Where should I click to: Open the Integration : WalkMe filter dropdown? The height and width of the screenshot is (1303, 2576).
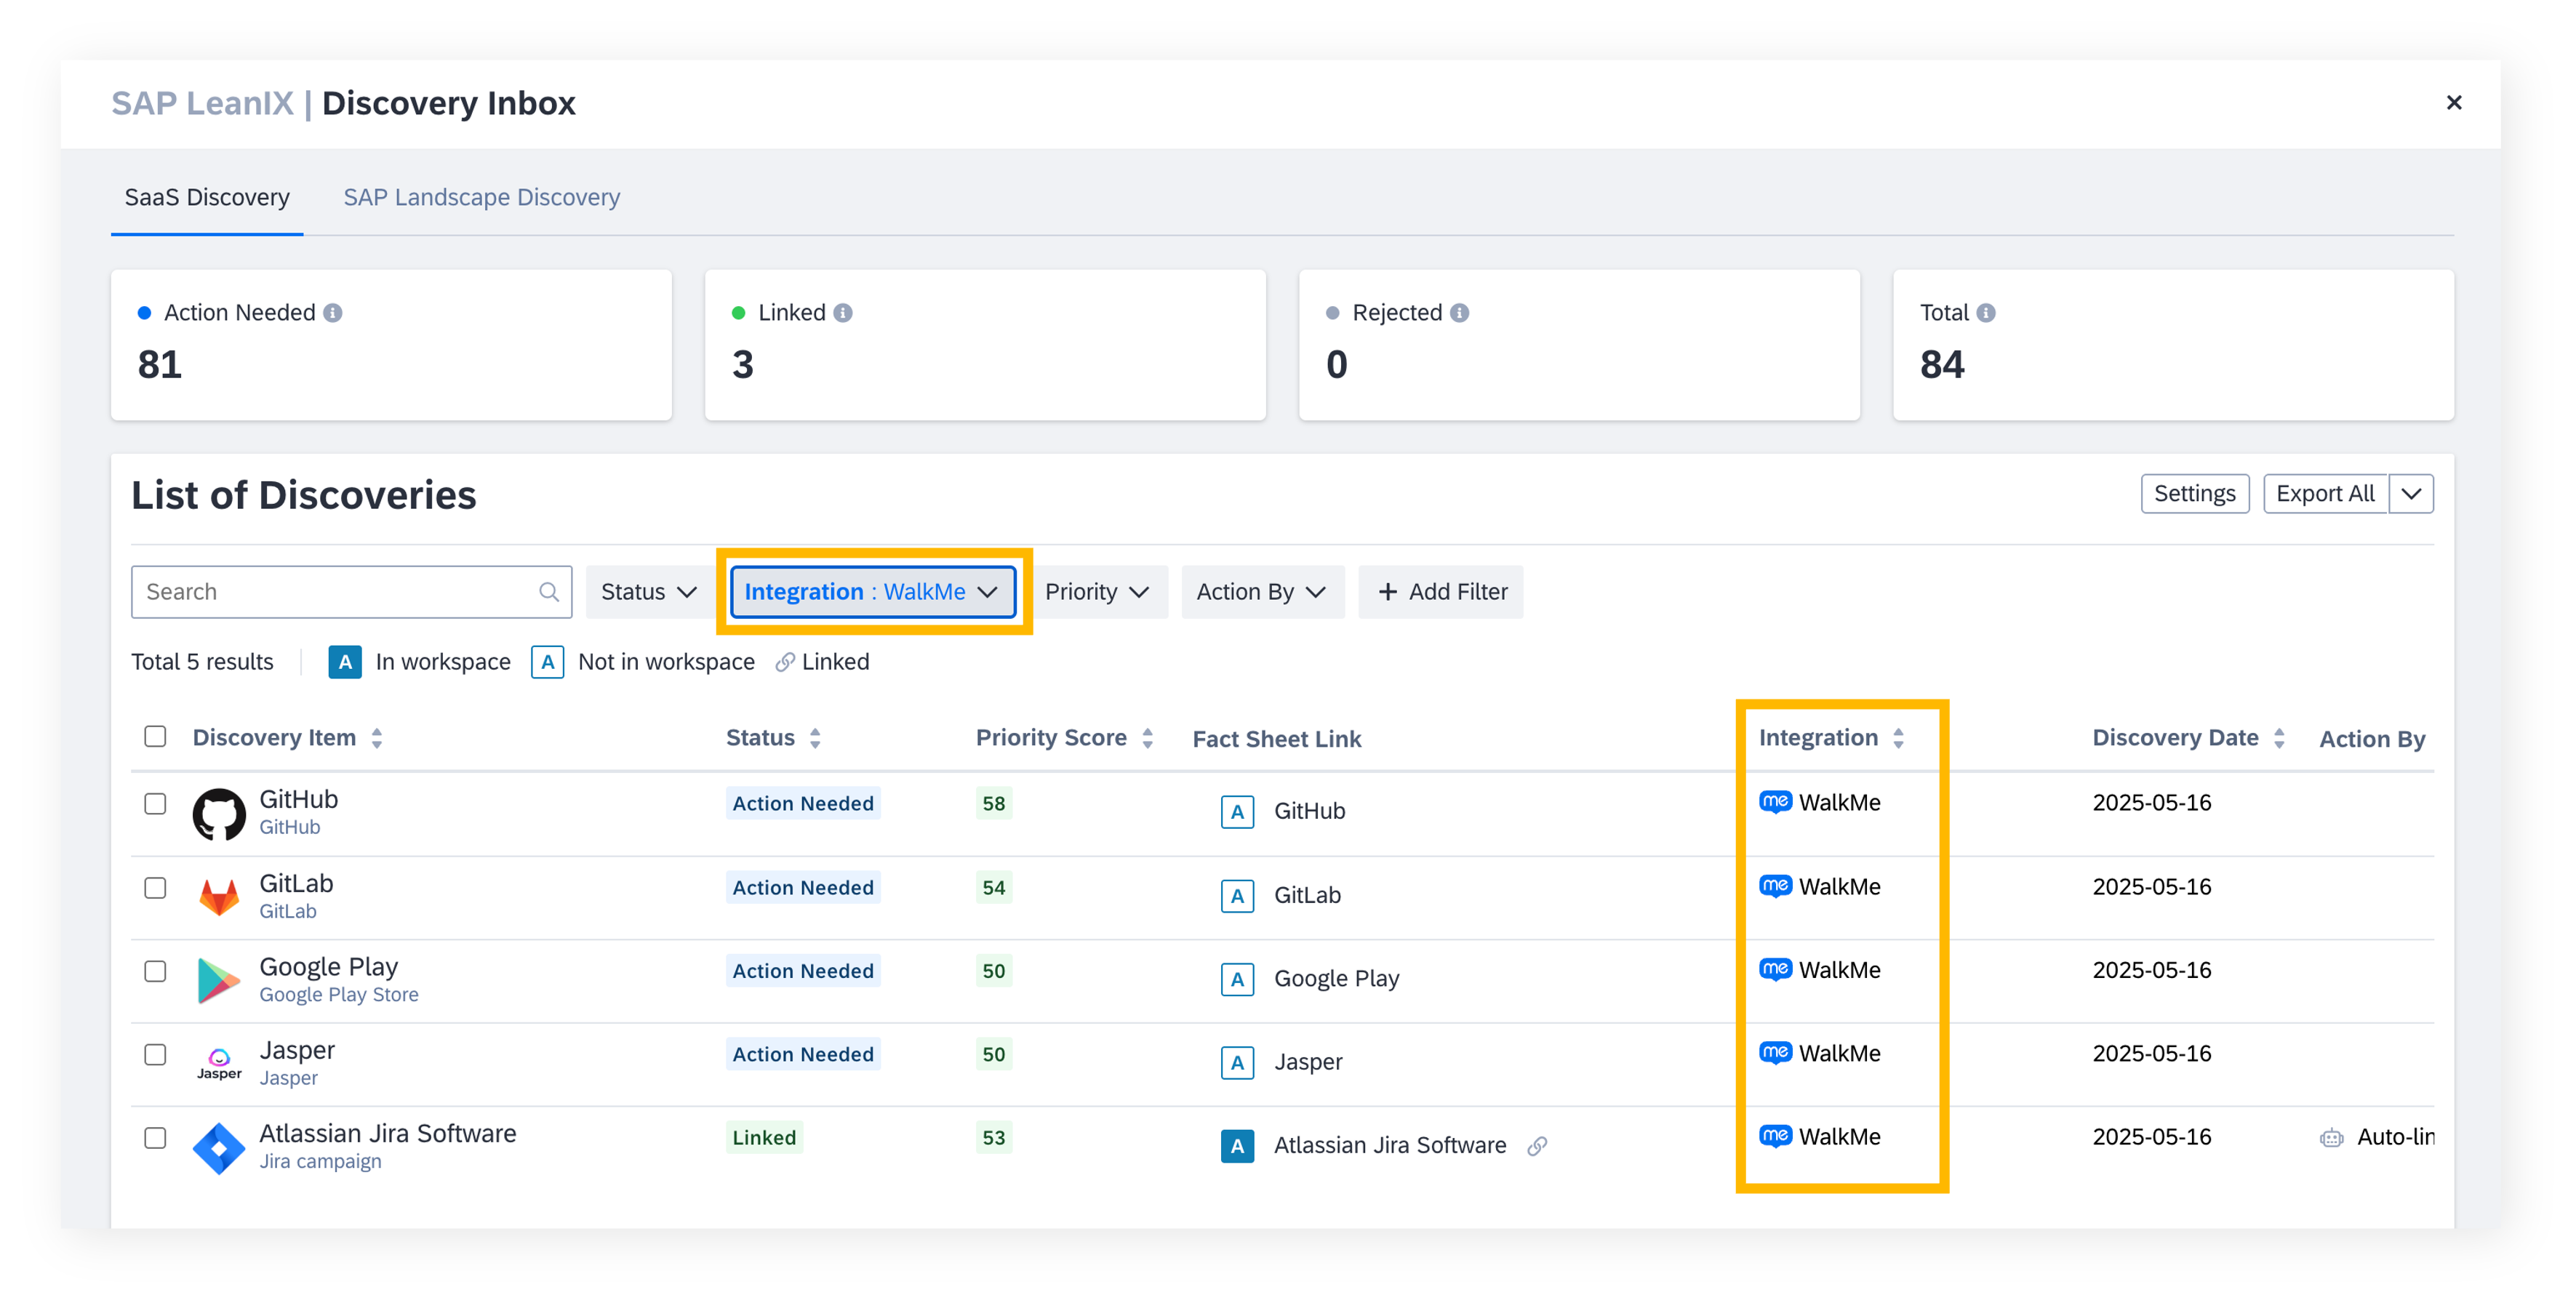click(873, 592)
